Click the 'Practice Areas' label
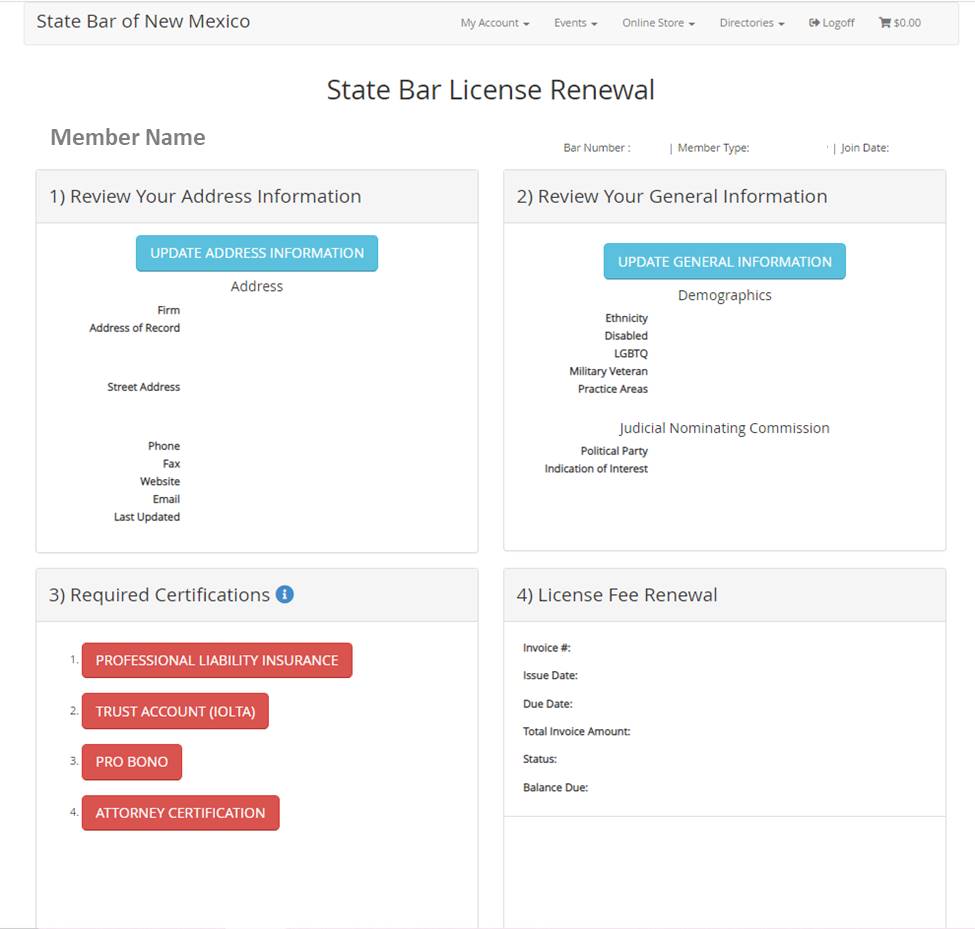 pyautogui.click(x=612, y=389)
